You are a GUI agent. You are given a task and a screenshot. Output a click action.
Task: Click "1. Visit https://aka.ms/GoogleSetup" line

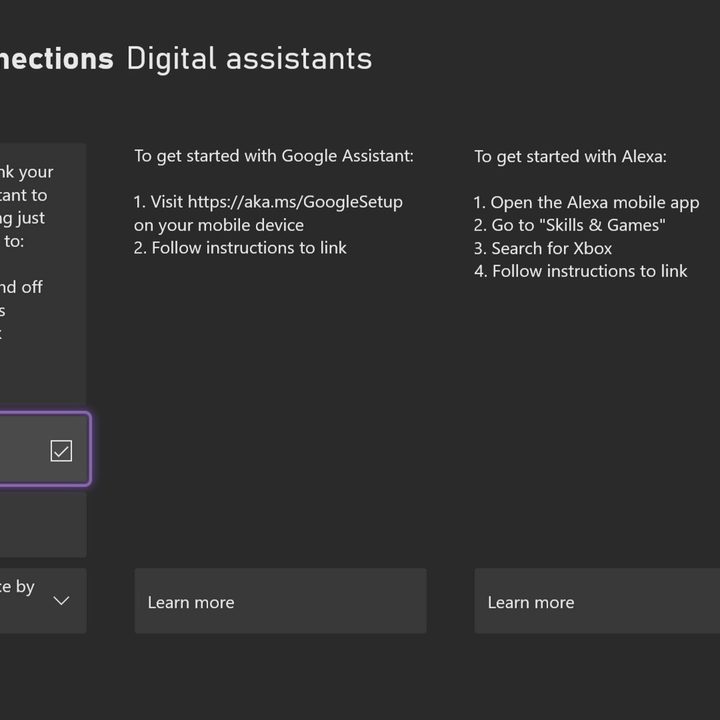pos(268,202)
